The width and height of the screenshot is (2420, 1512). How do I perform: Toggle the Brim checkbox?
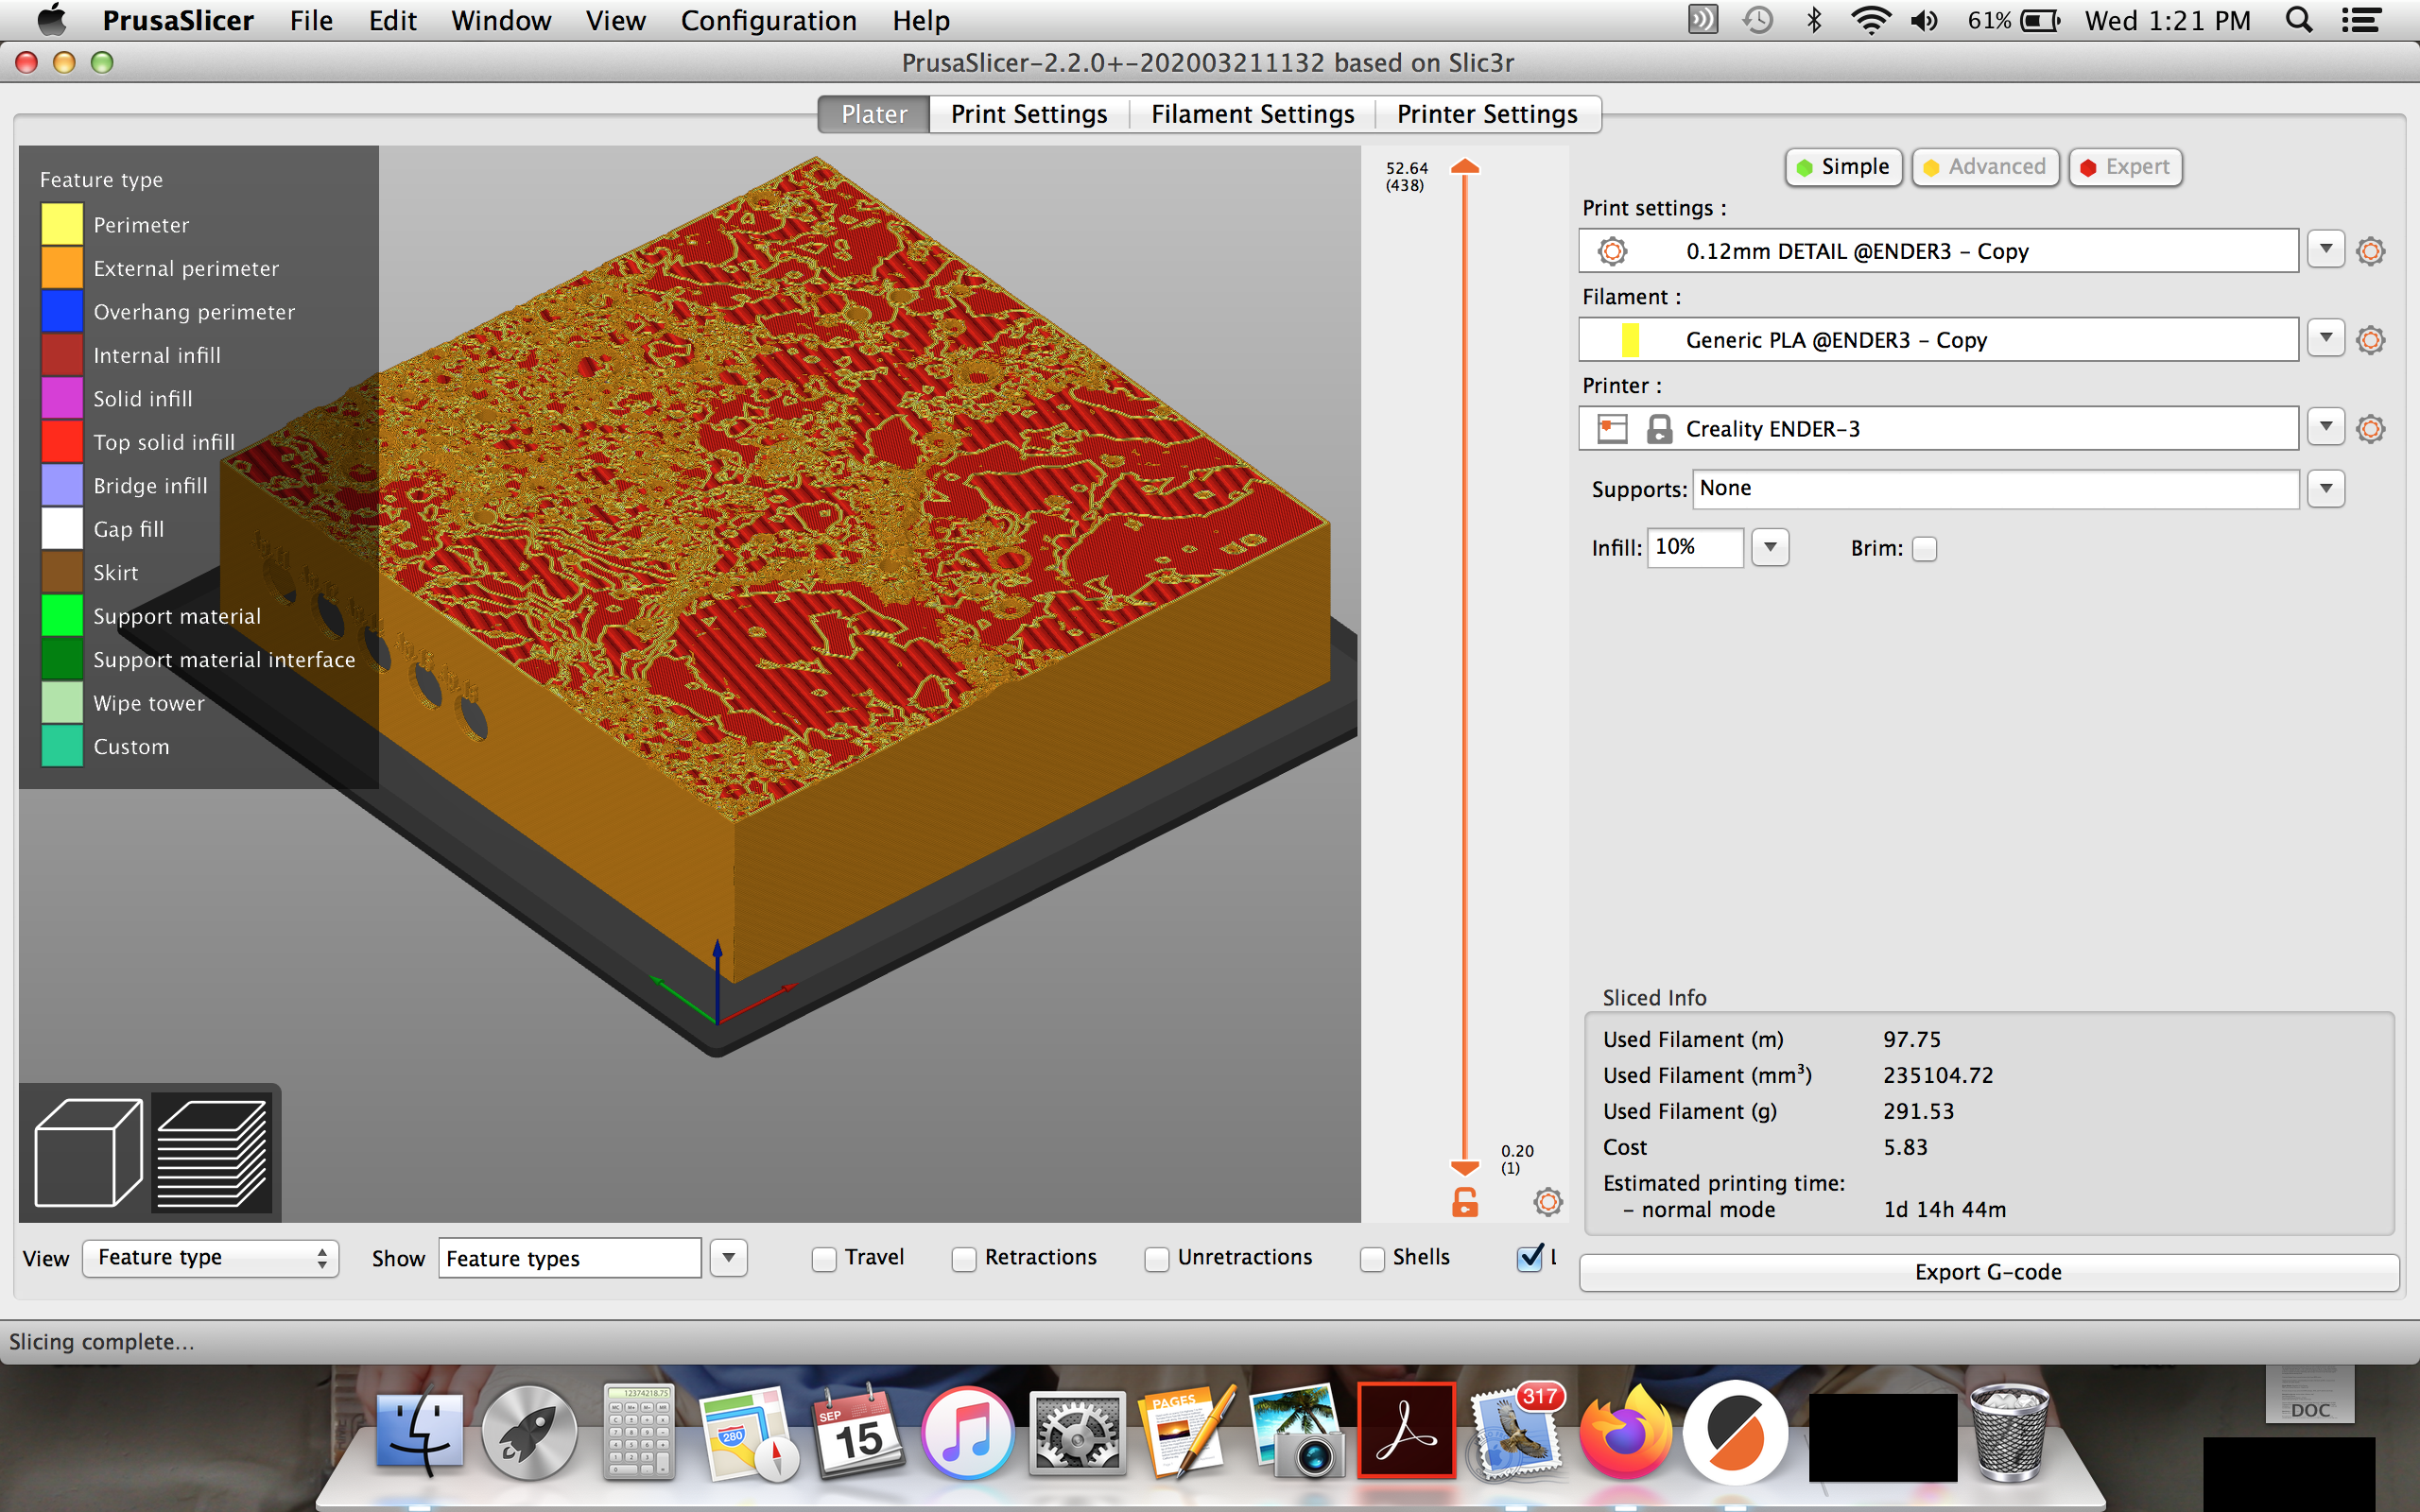tap(1924, 549)
